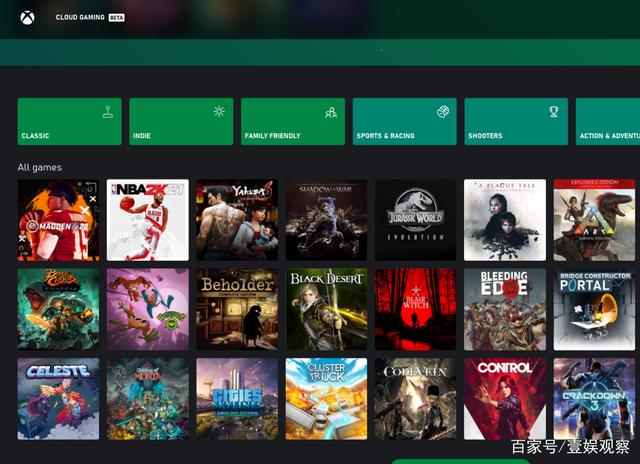Open Bridge Constructor Portal game tile
This screenshot has height=464, width=640.
tap(594, 309)
